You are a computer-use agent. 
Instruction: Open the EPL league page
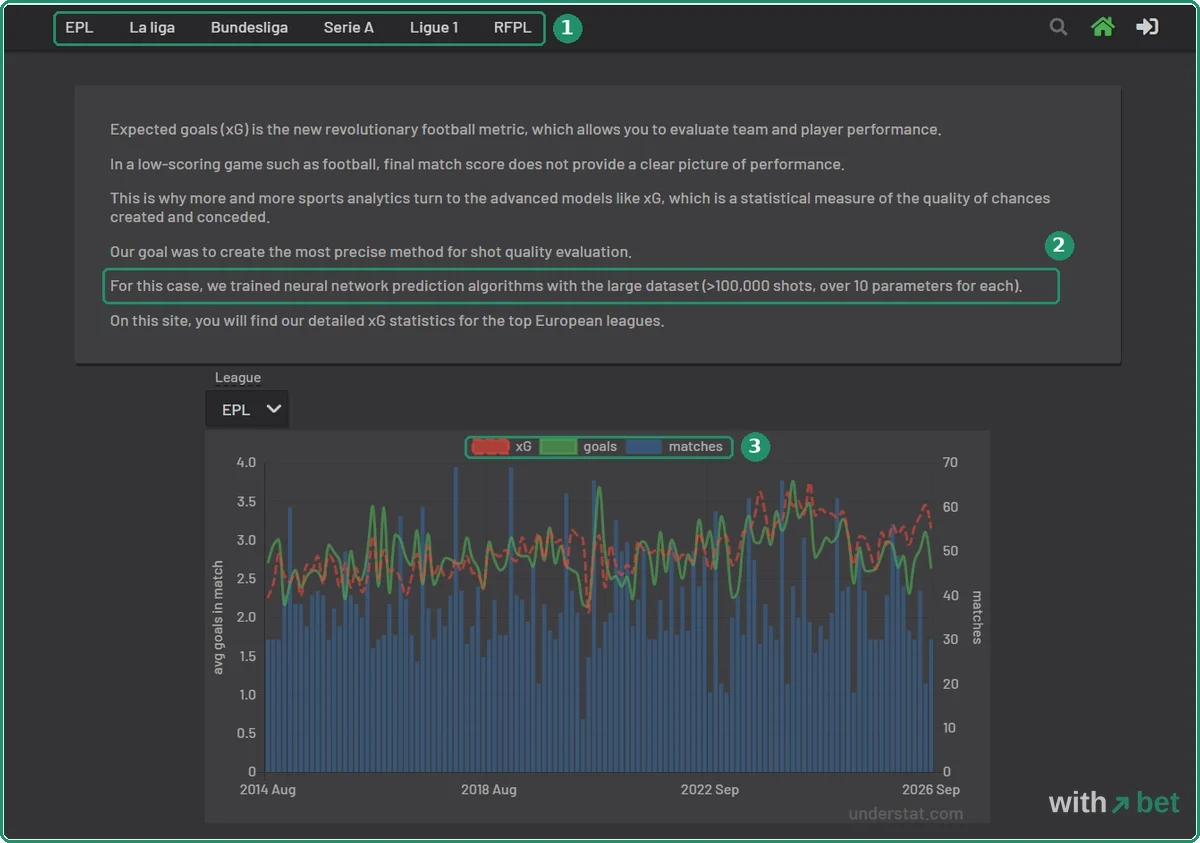pos(79,27)
